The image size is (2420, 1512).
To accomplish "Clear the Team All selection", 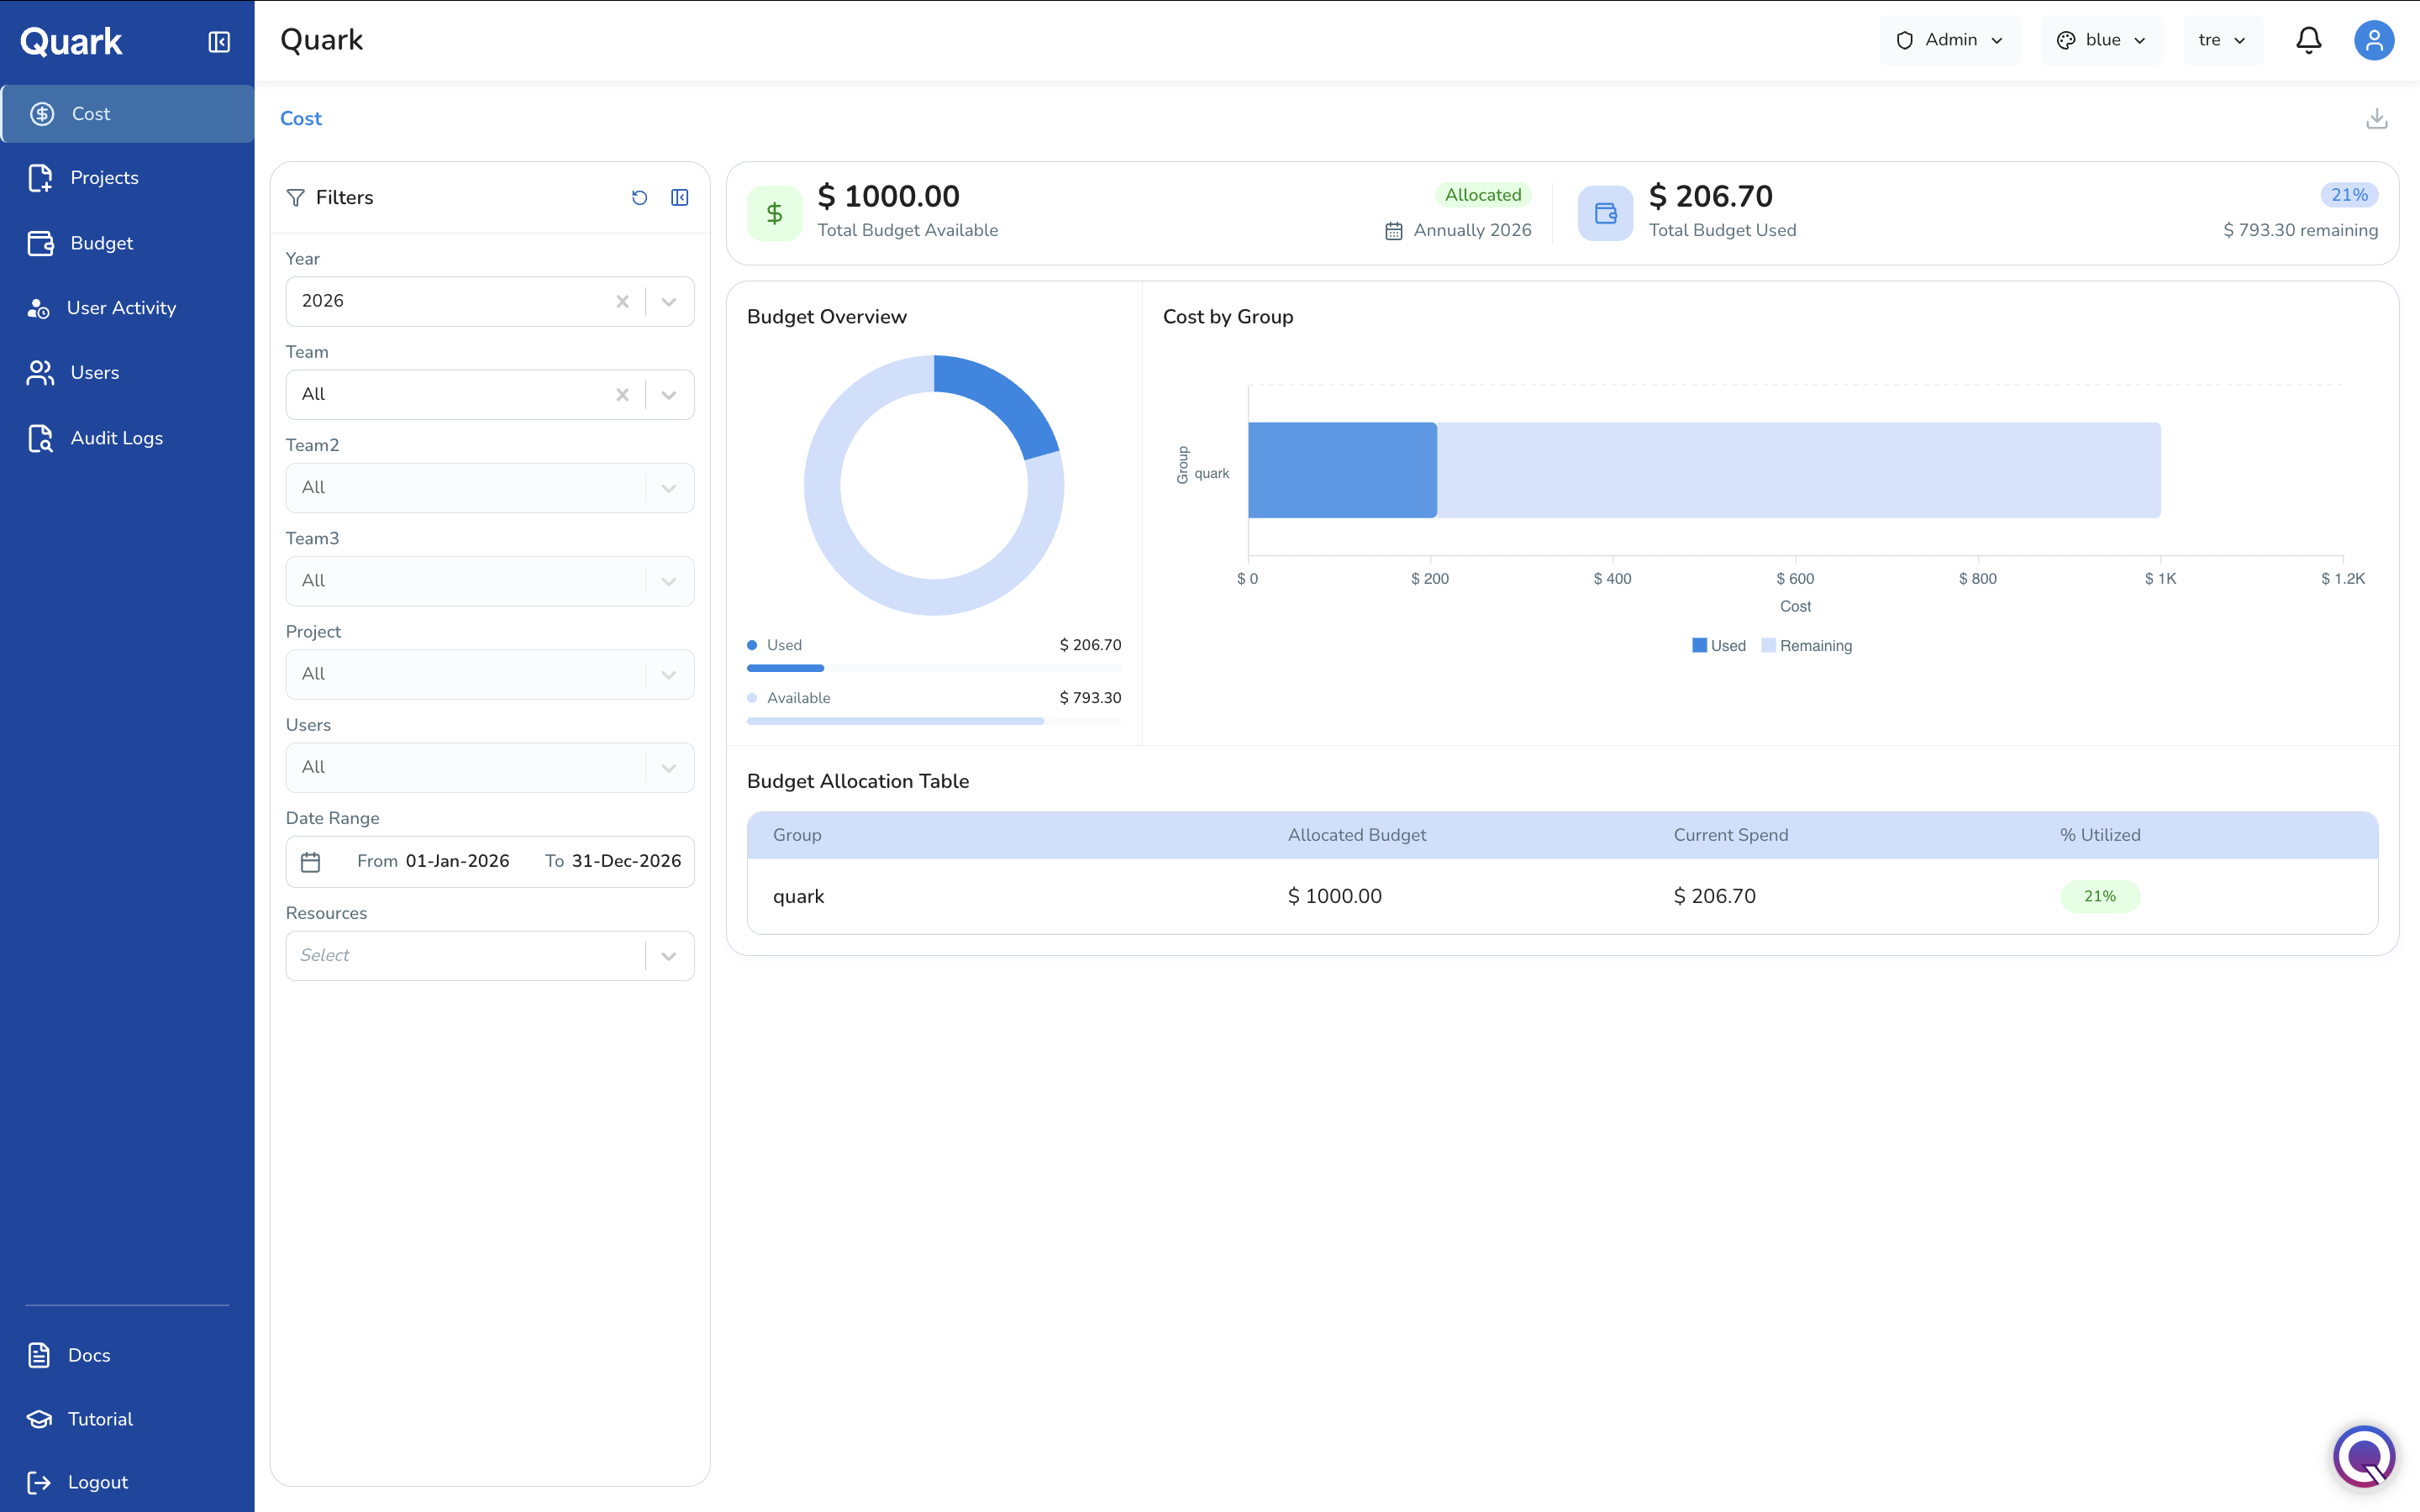I will [622, 394].
